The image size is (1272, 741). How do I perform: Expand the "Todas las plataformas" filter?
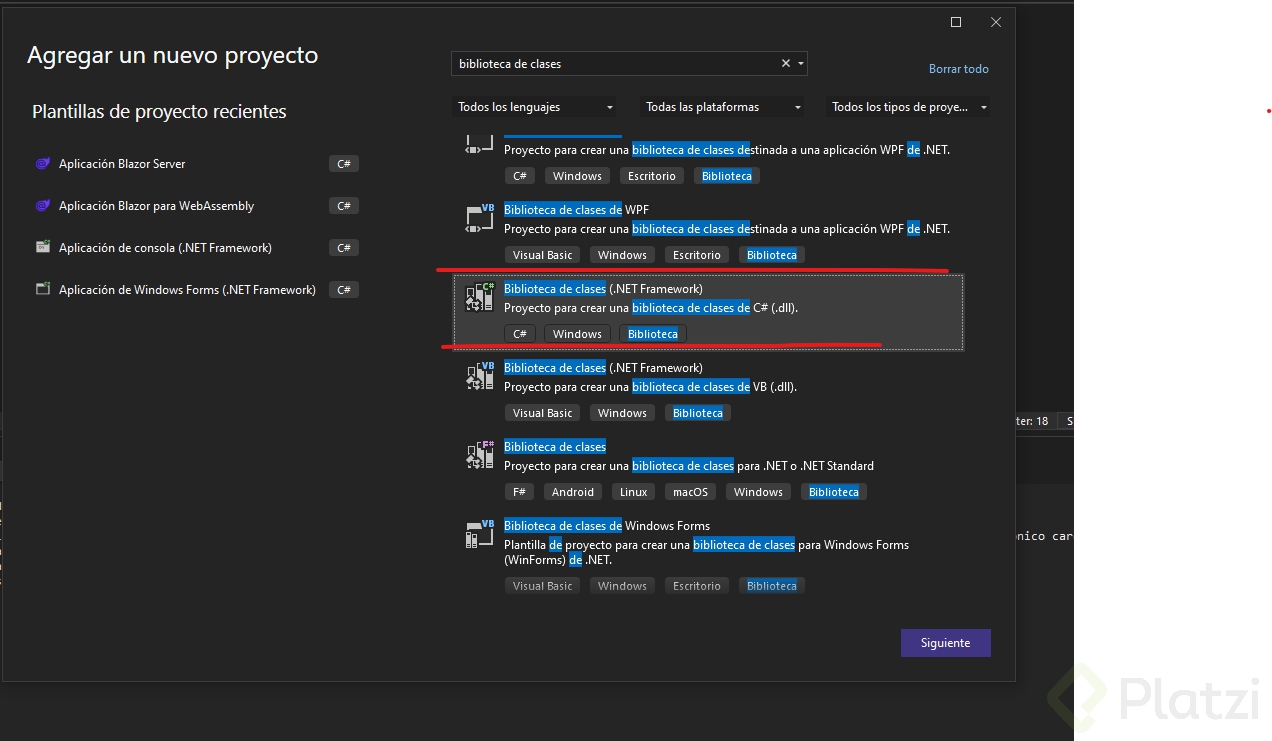tap(723, 107)
